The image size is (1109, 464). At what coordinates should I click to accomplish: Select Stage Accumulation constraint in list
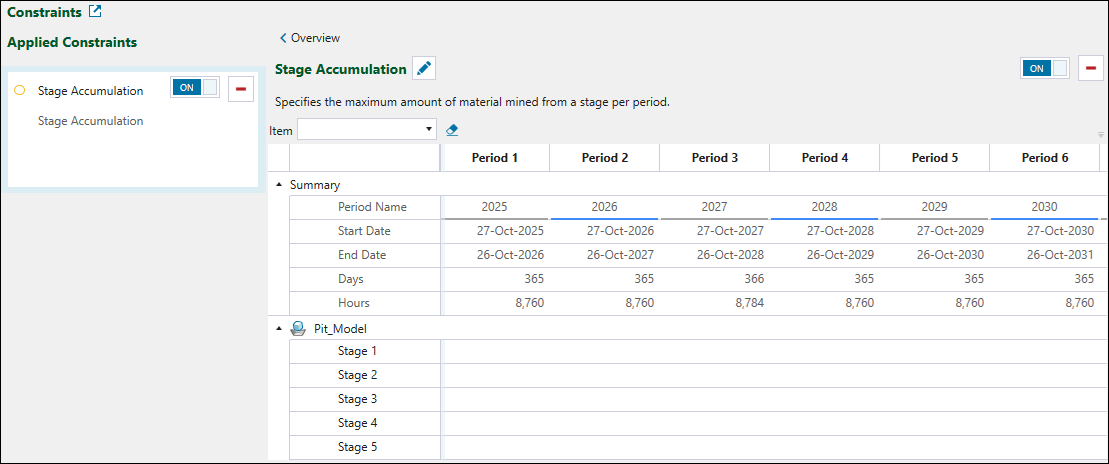[x=90, y=91]
